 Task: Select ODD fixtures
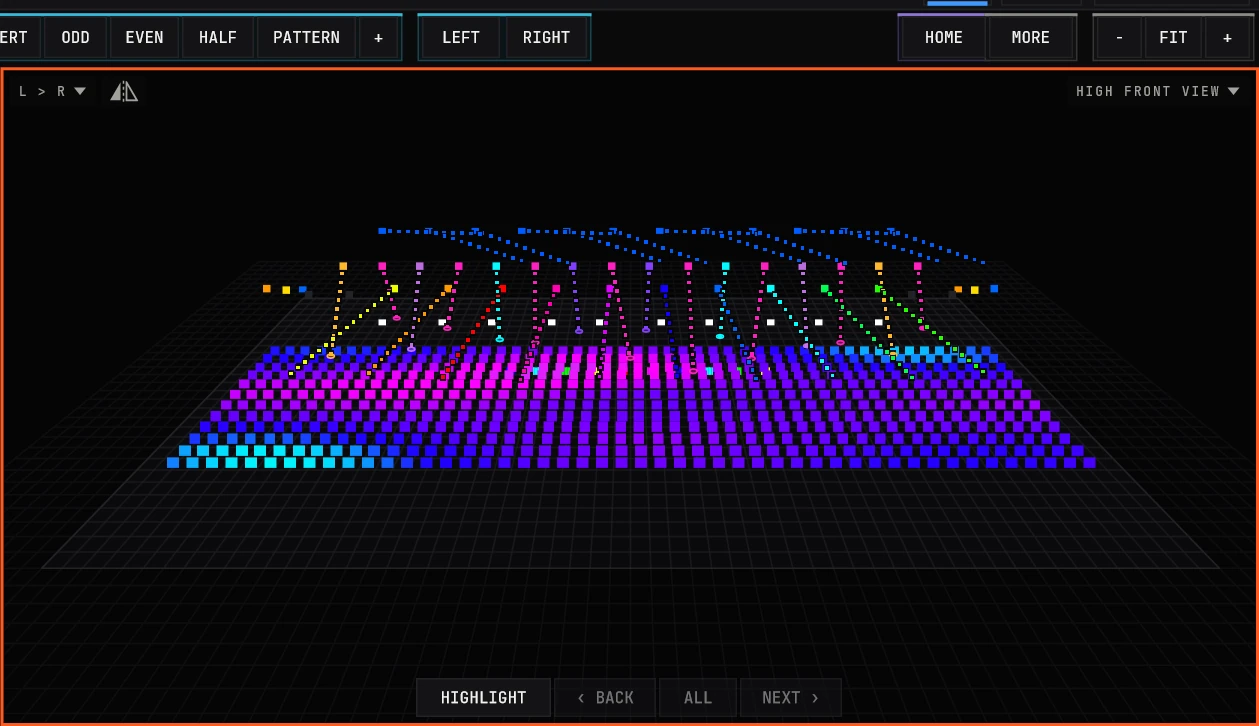coord(75,38)
